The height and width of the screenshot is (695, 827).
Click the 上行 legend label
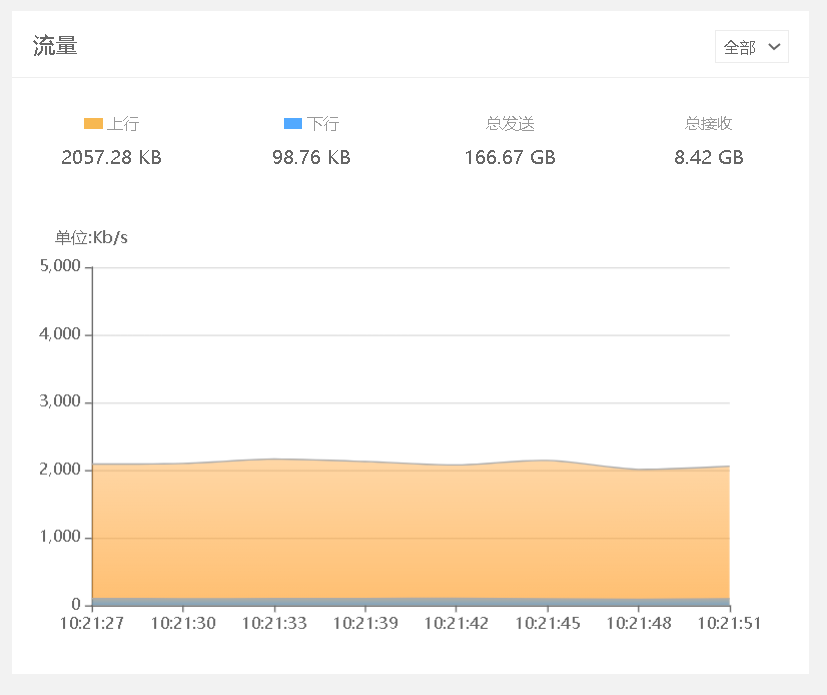[x=123, y=124]
